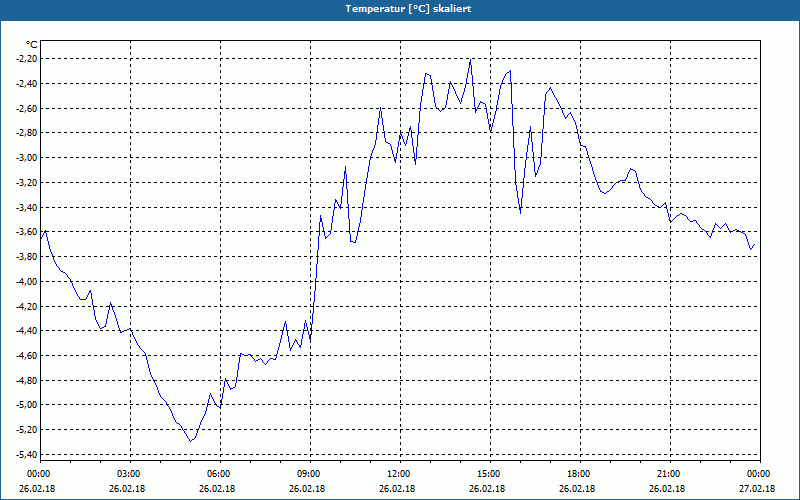Select the 26.02.18 date under 21:00
This screenshot has width=800, height=500.
point(667,489)
